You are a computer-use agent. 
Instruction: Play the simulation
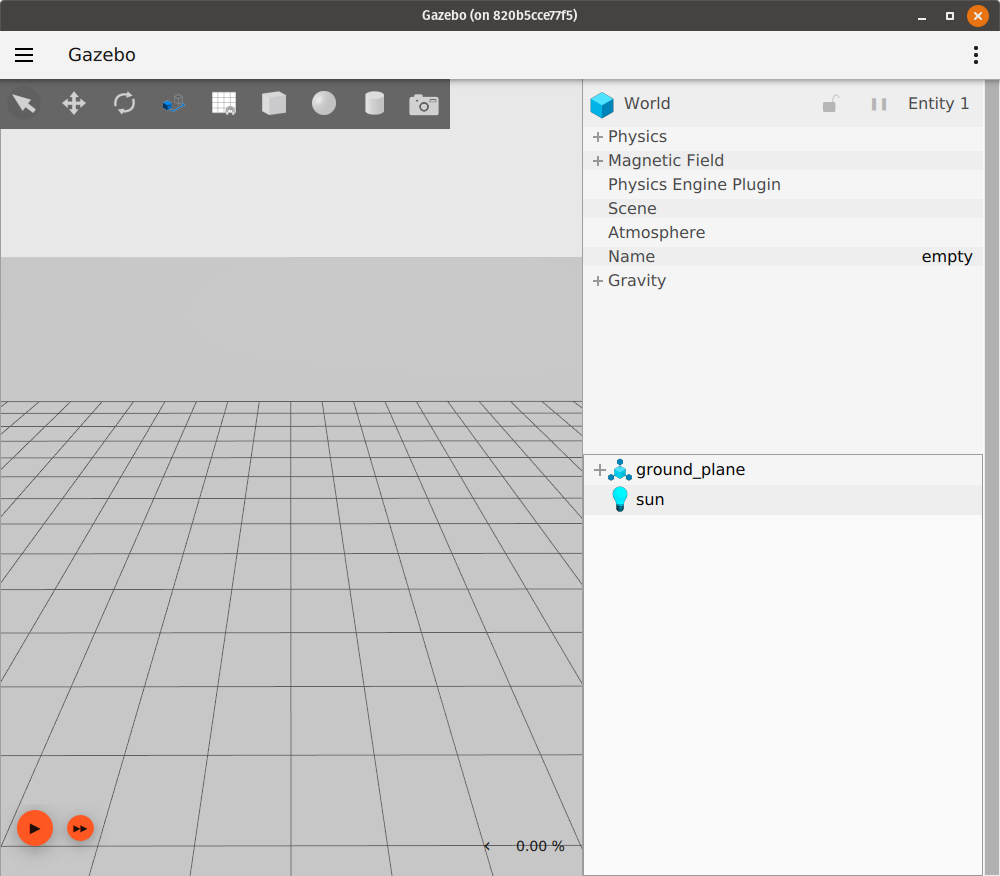[35, 828]
